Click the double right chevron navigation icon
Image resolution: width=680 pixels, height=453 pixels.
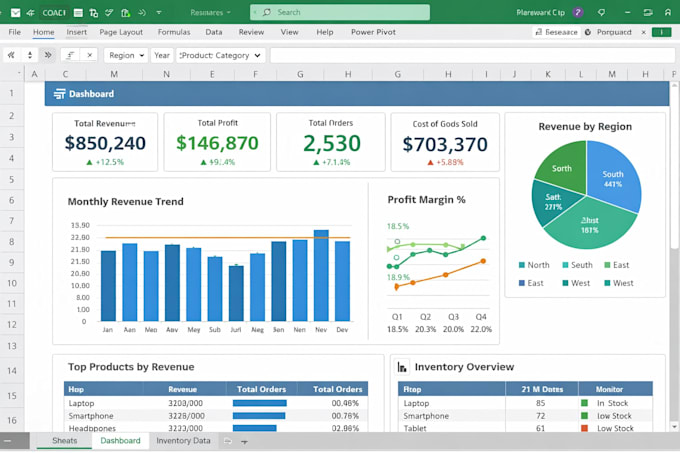point(48,55)
